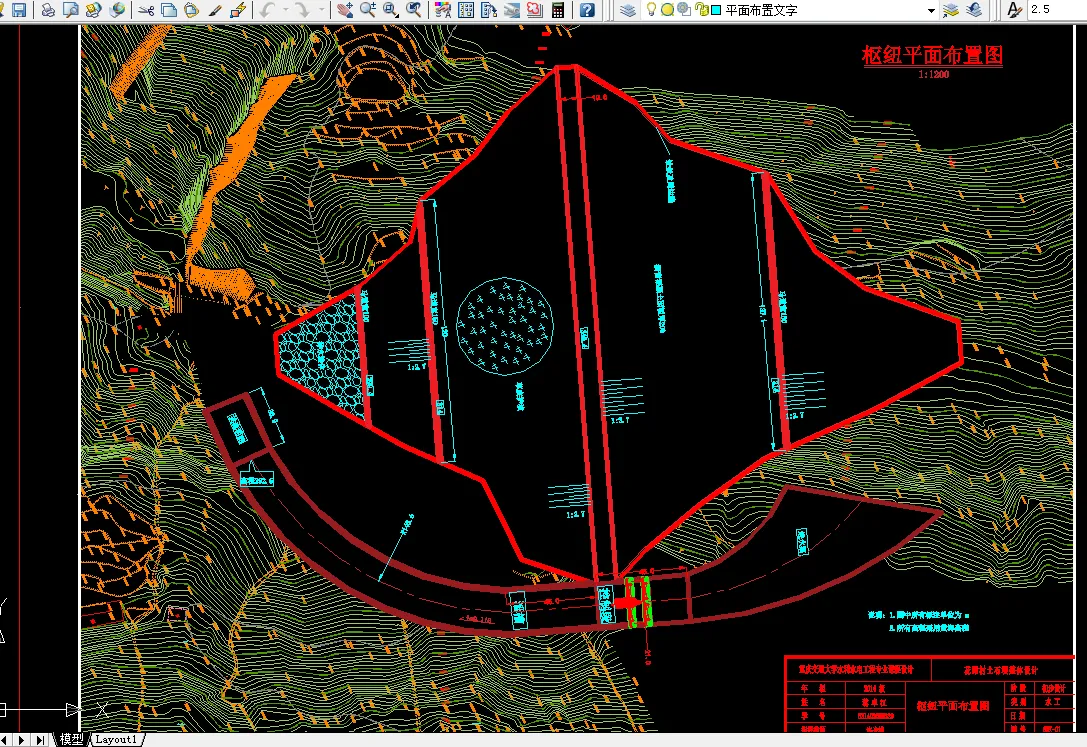This screenshot has height=747, width=1087.
Task: Click the Zoom Window tool
Action: pos(392,10)
